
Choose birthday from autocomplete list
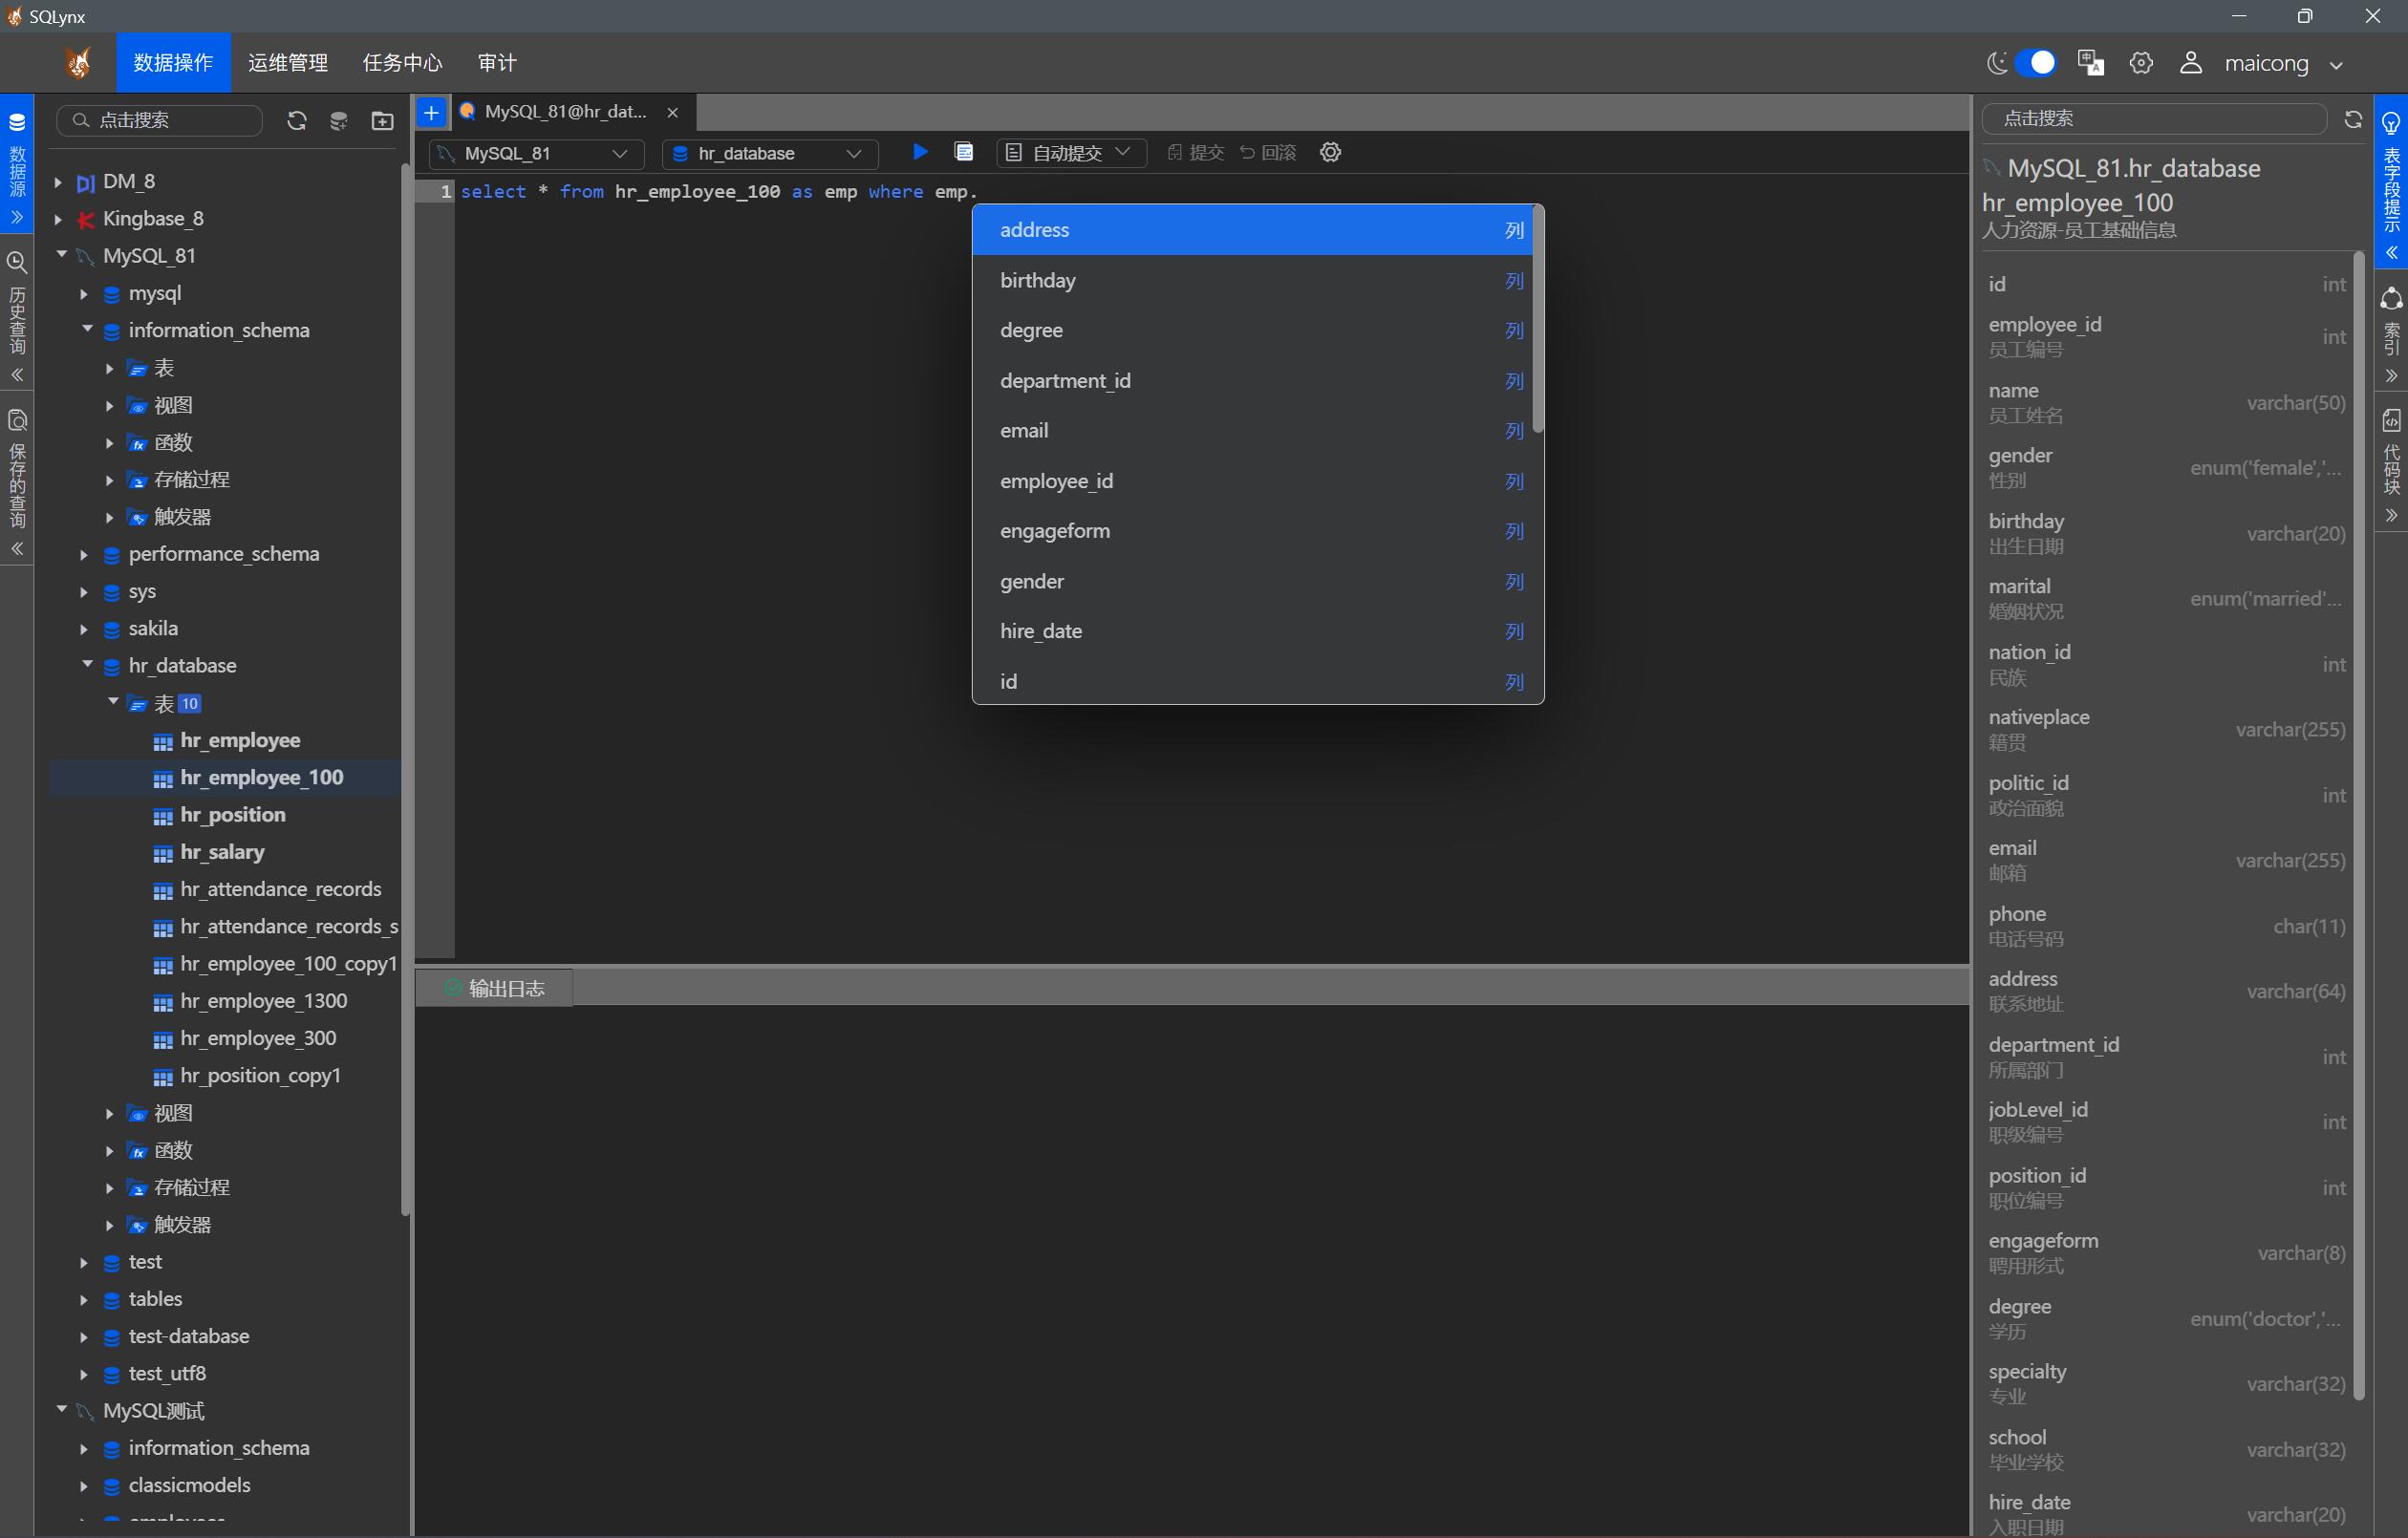[x=1252, y=280]
